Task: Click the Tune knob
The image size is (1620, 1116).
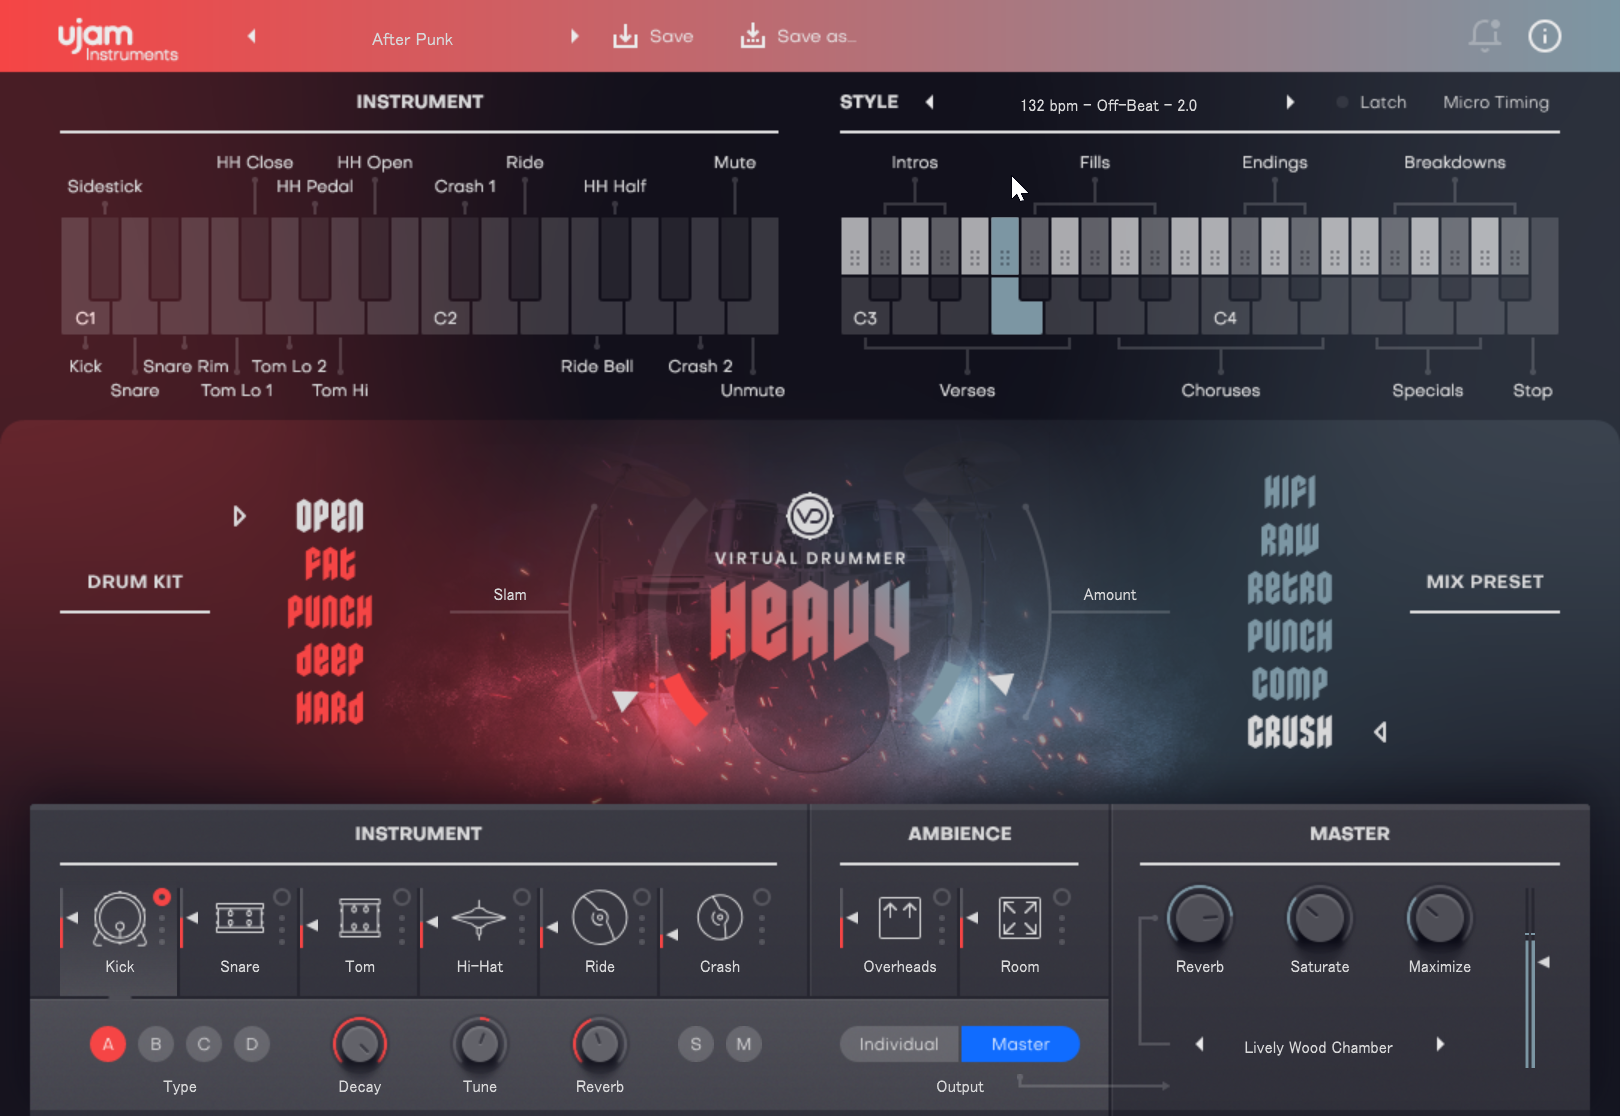Action: pos(480,1044)
